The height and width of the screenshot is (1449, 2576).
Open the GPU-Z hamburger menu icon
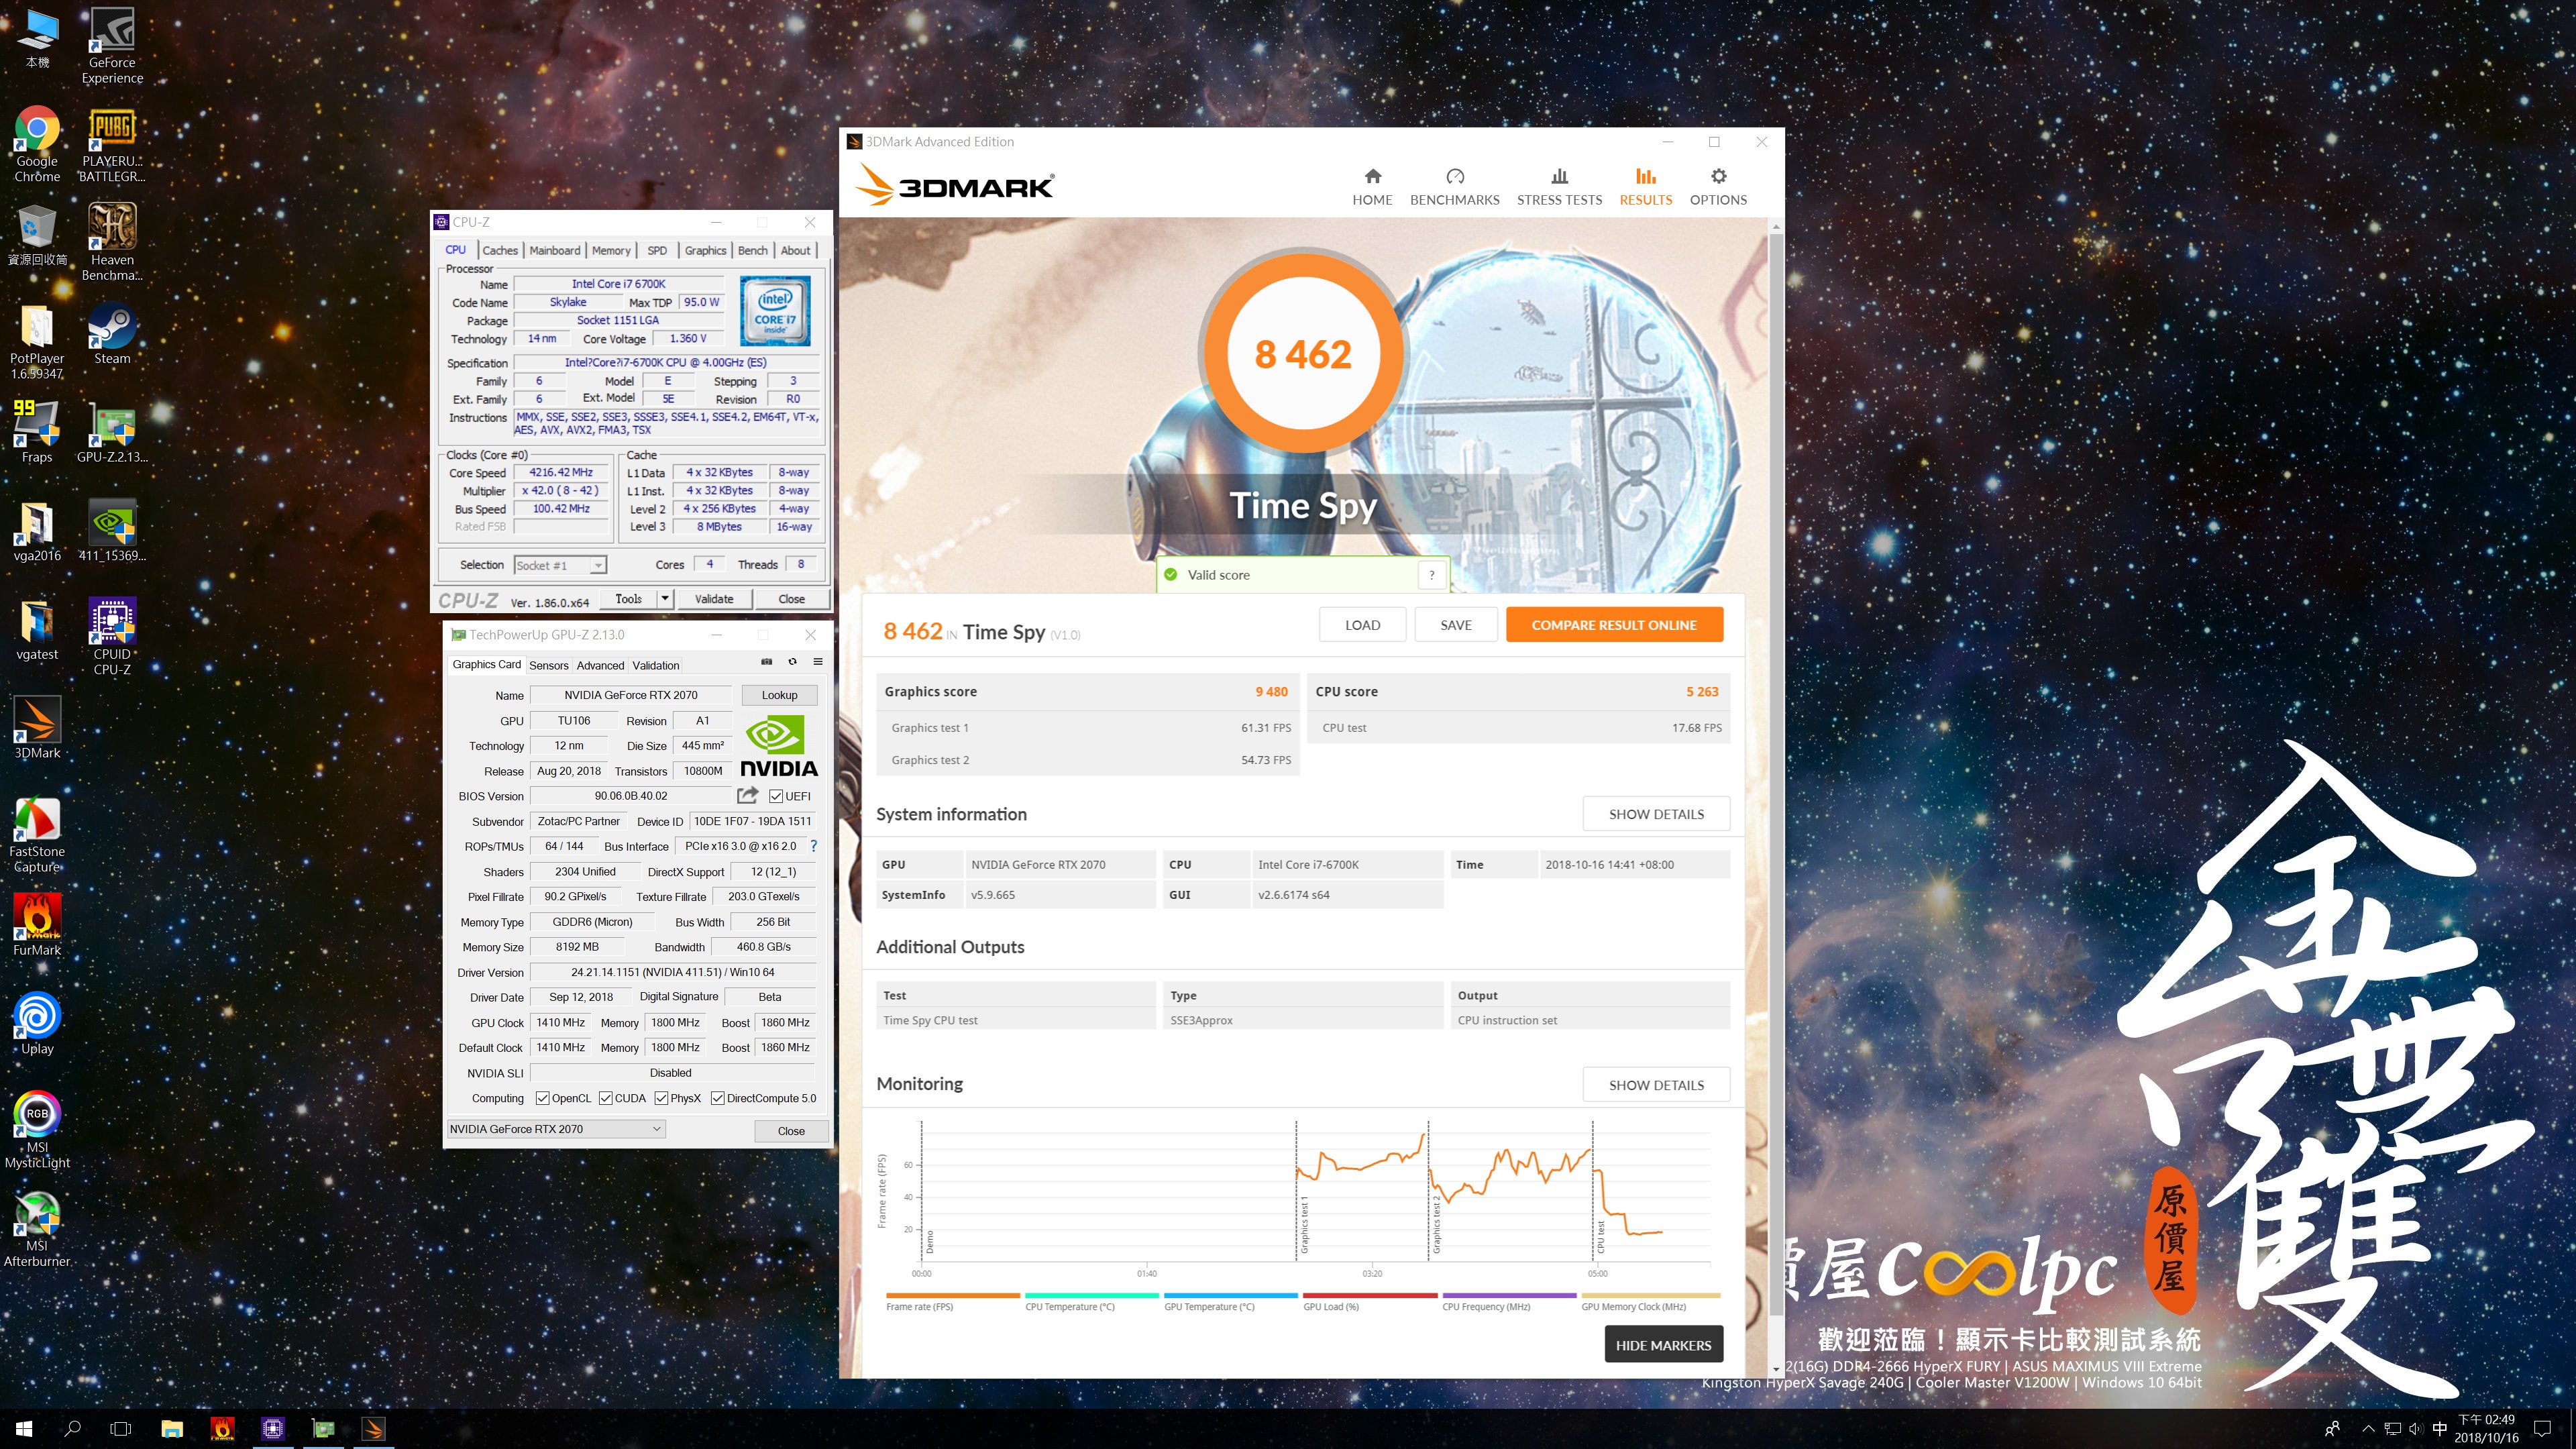point(818,662)
